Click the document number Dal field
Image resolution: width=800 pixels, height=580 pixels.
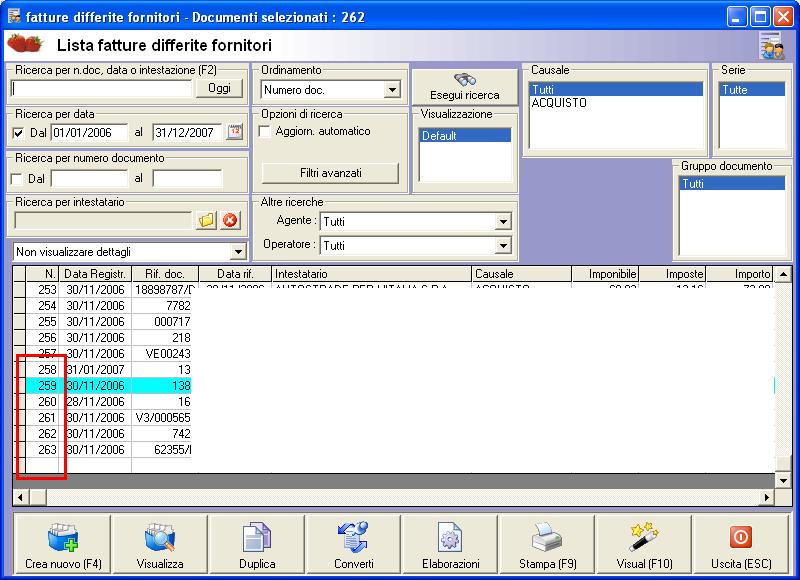(89, 179)
